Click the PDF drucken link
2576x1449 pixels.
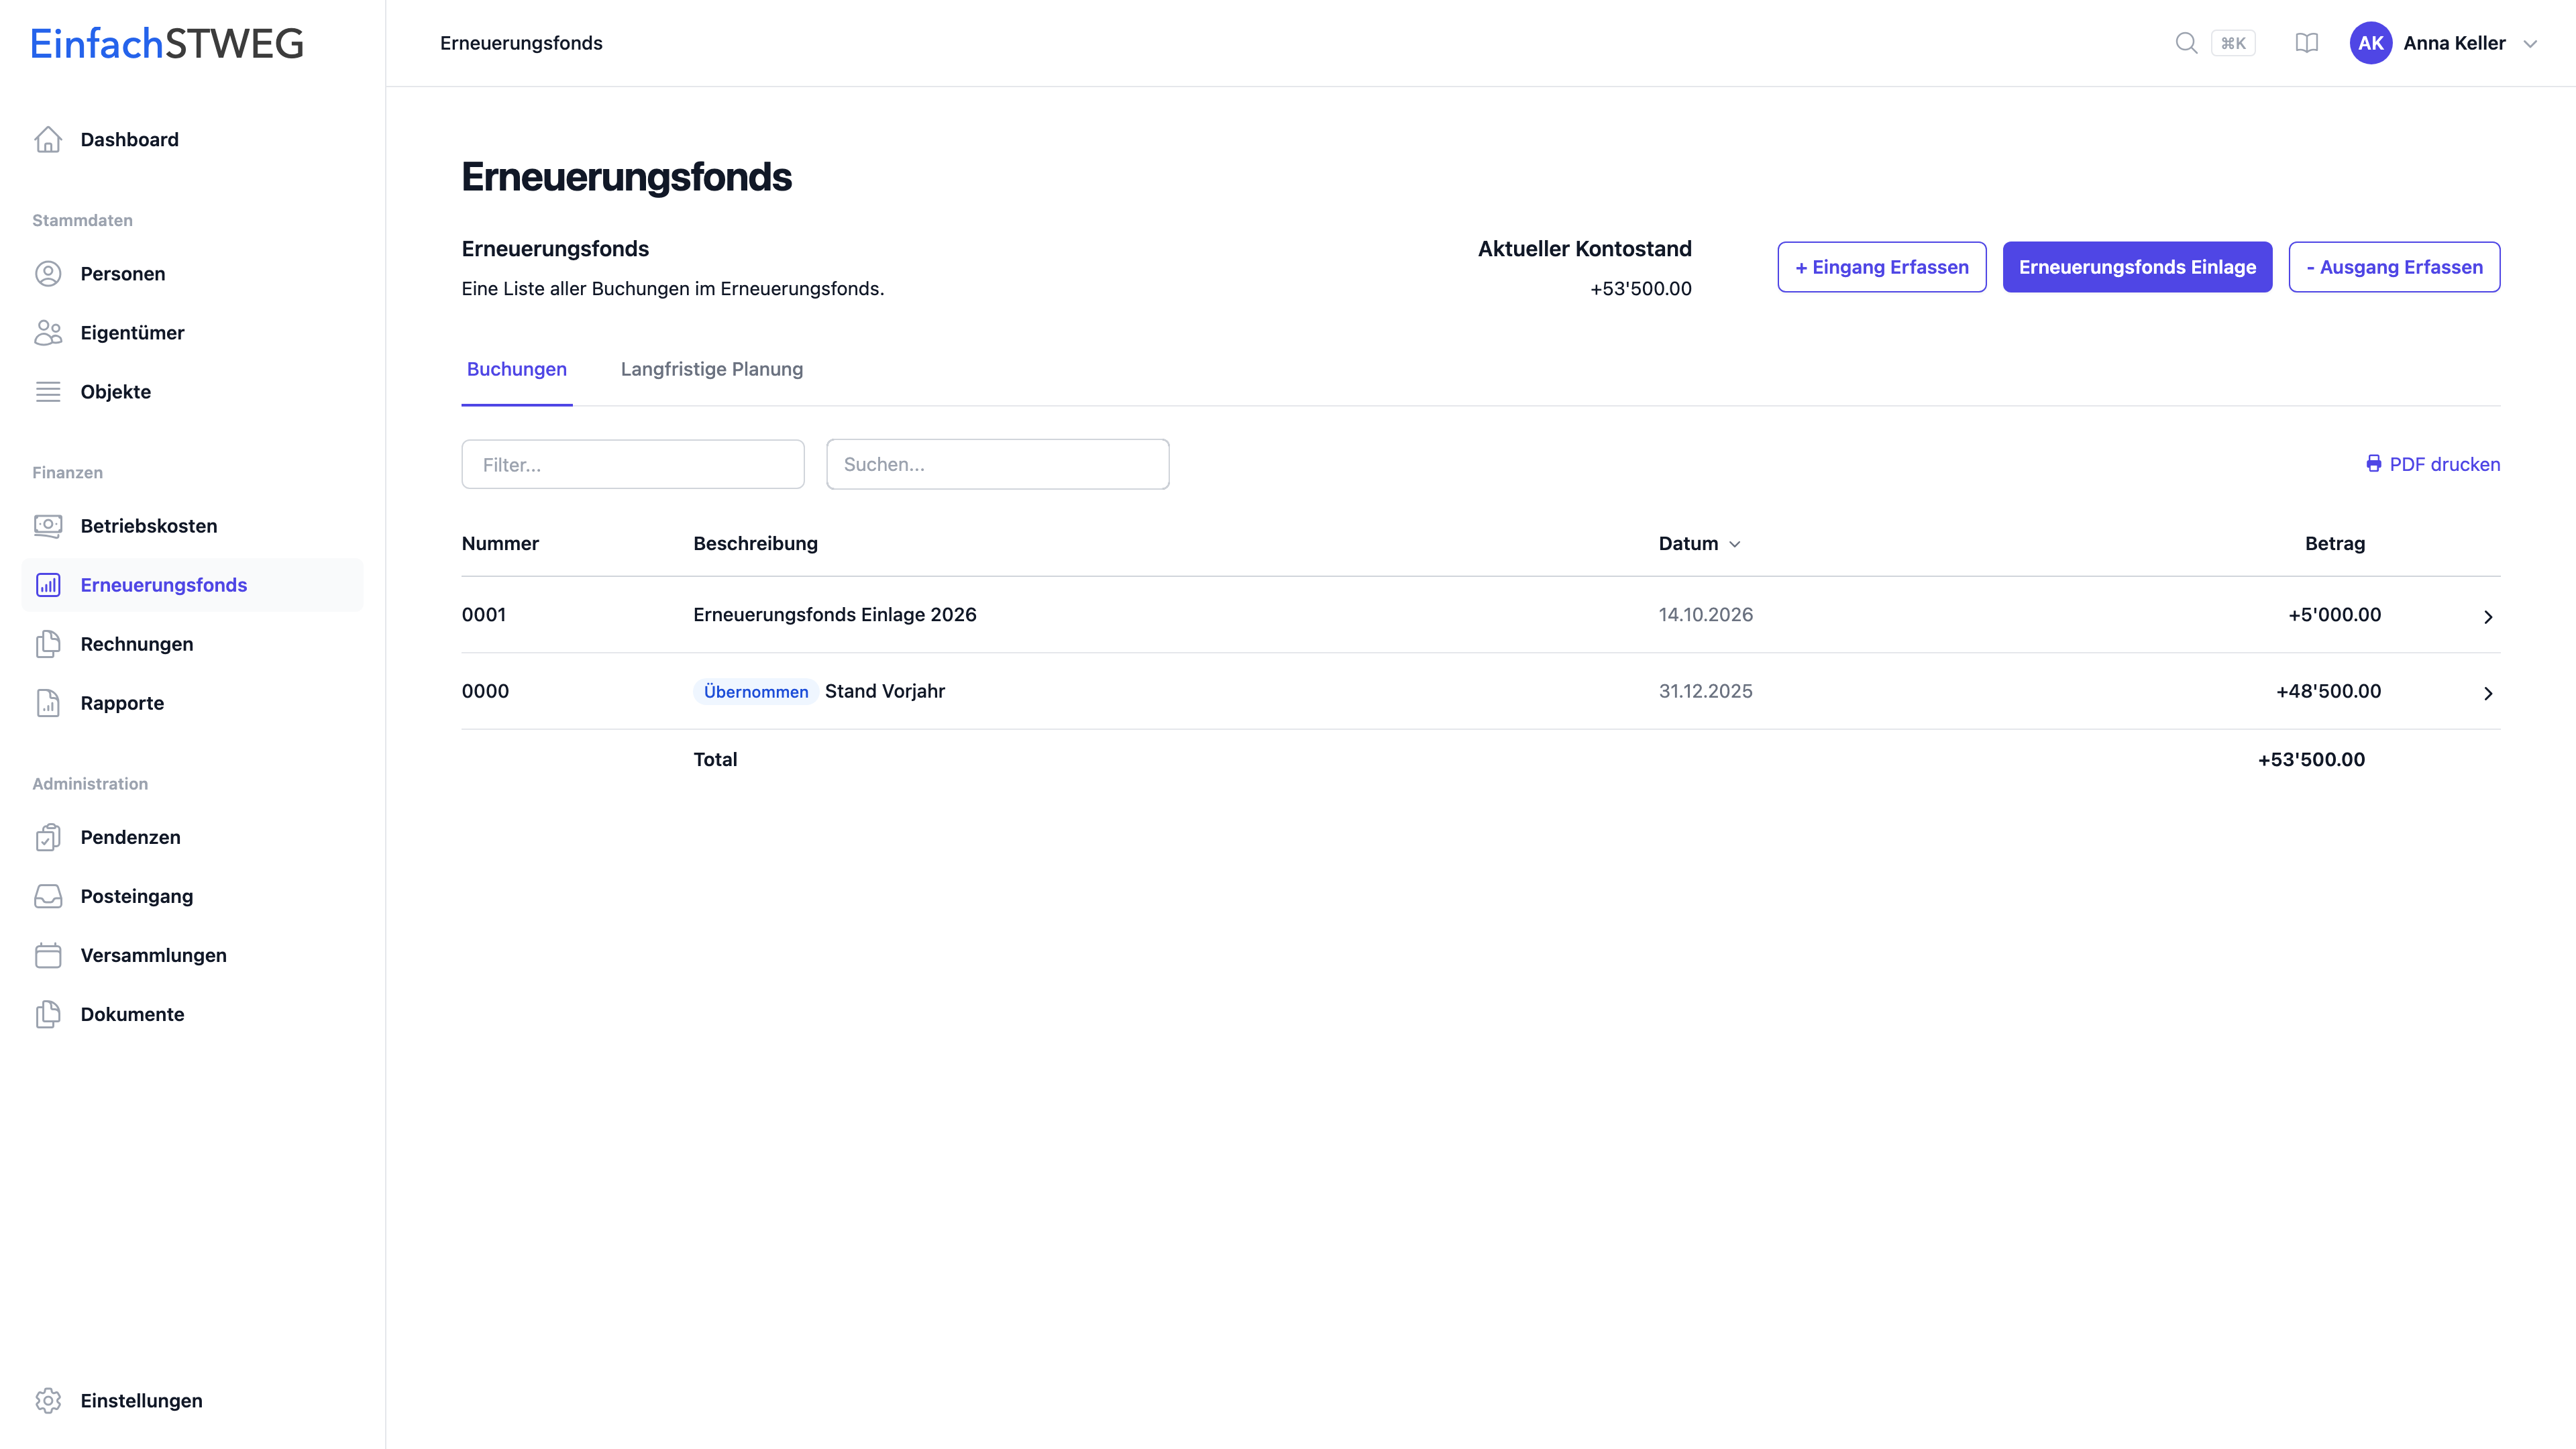tap(2432, 464)
